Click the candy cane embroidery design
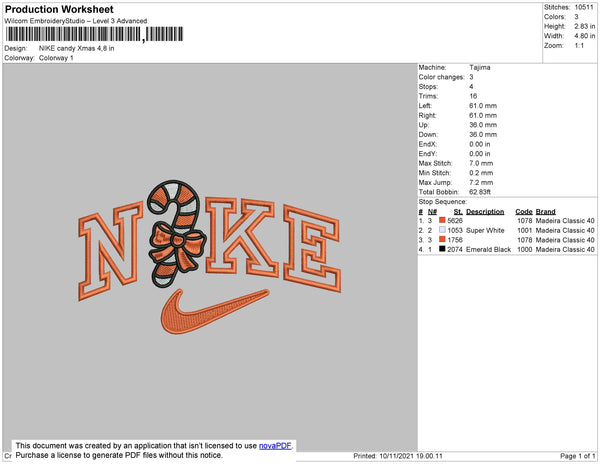Viewport: 600px width, 464px height. coord(176,234)
